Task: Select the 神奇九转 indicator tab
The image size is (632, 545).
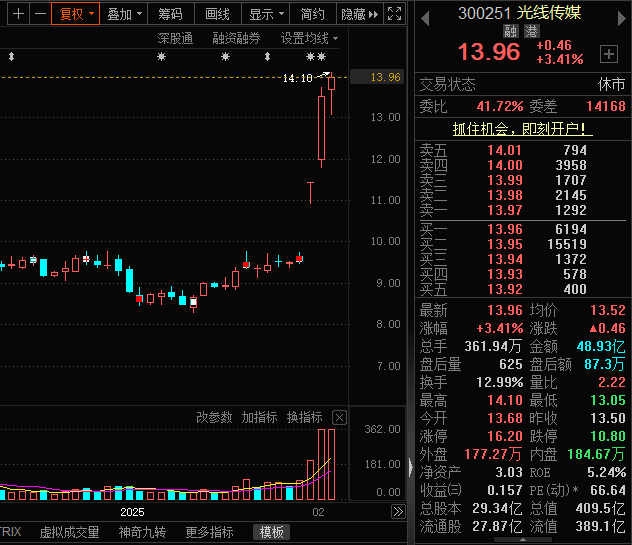Action: (x=143, y=532)
